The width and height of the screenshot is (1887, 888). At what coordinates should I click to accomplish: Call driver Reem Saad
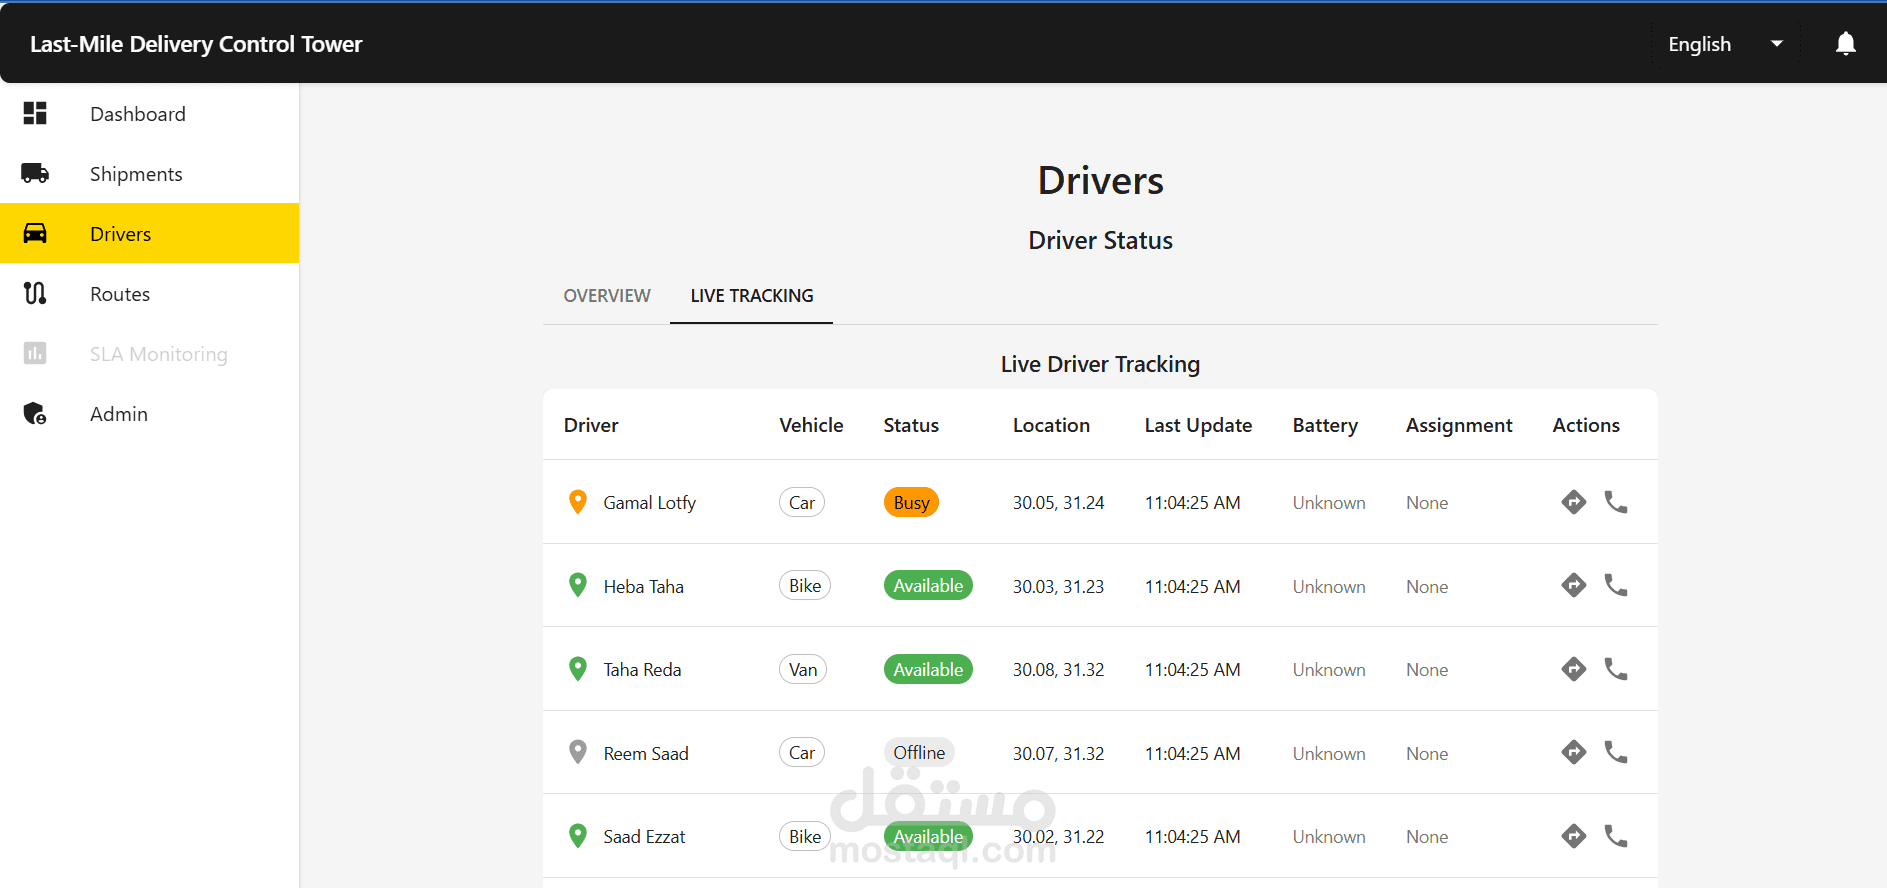pos(1616,752)
